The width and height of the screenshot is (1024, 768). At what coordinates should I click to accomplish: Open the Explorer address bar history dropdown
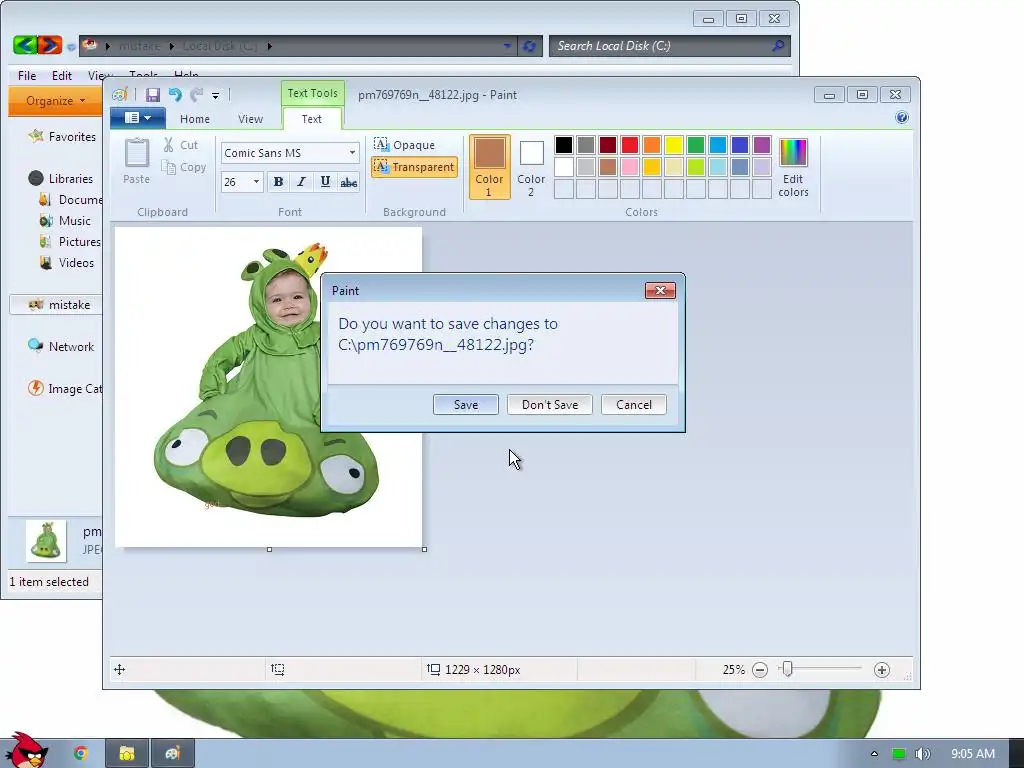pyautogui.click(x=507, y=46)
